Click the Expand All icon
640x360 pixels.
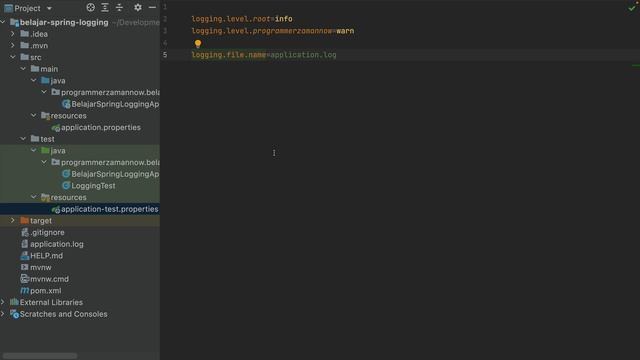tap(105, 7)
